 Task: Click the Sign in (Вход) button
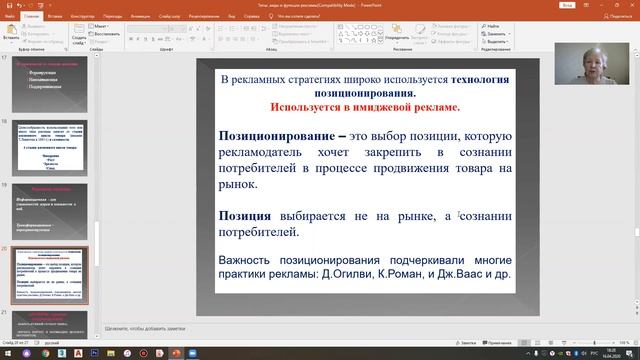click(567, 5)
